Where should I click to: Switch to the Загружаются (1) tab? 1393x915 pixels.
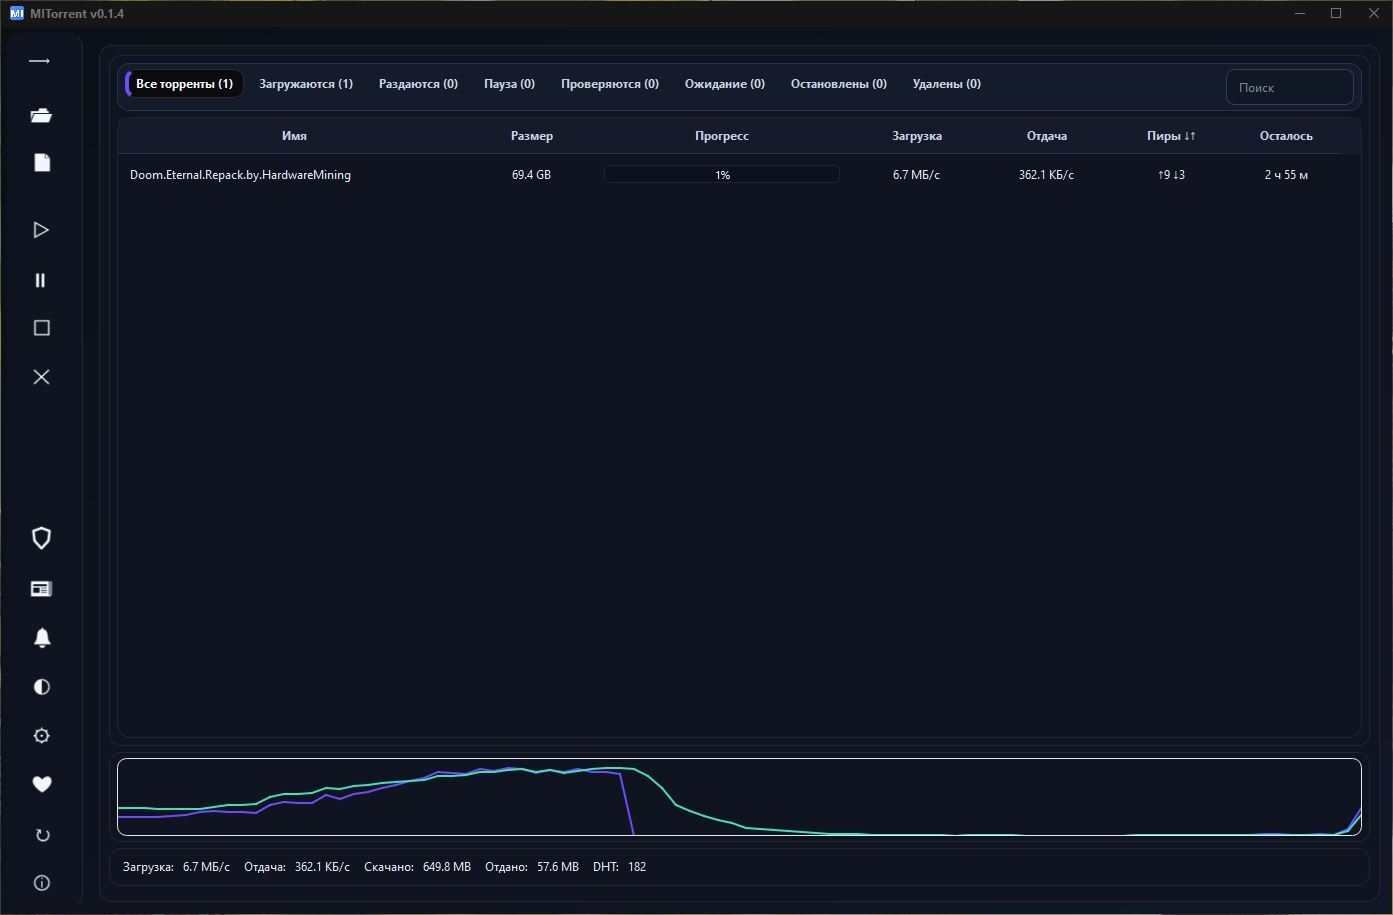tap(305, 84)
